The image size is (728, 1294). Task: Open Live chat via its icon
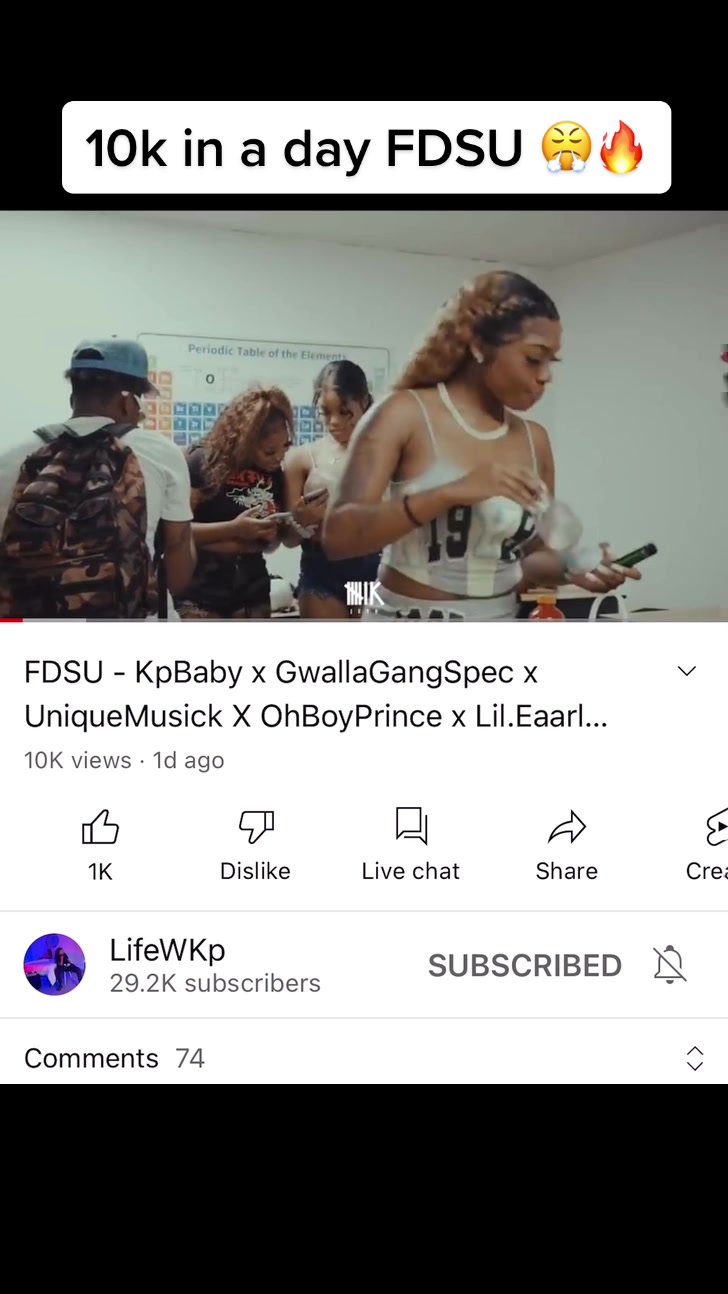pos(411,826)
